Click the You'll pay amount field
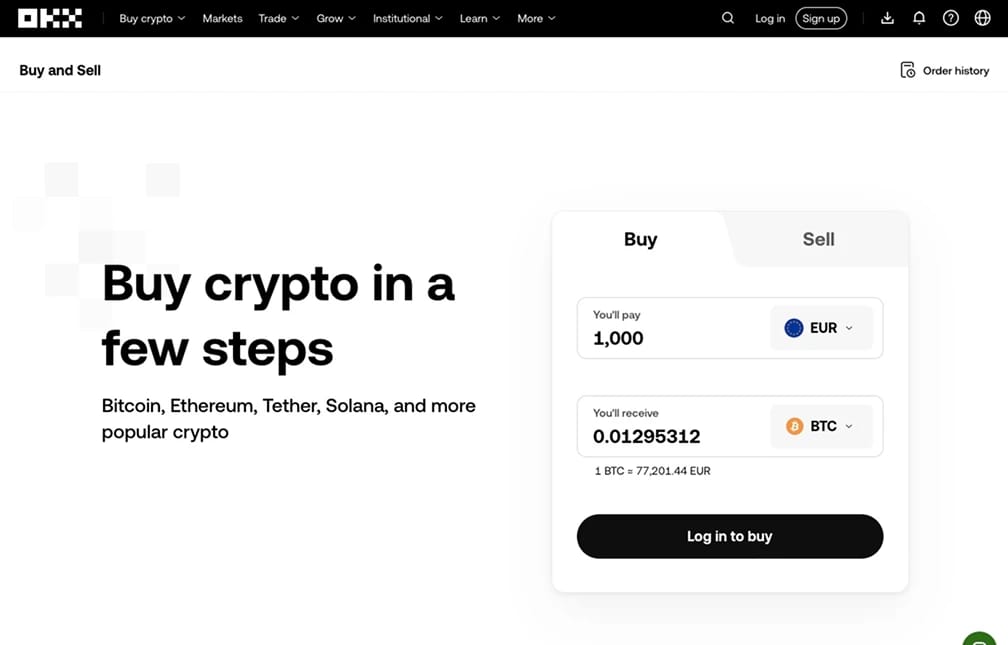 click(672, 328)
